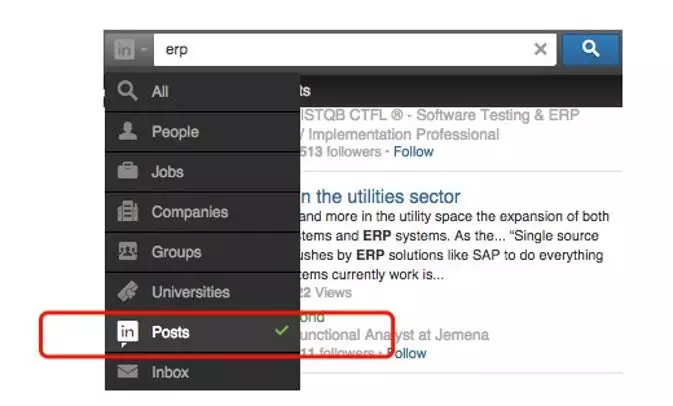
Task: Click the Groups people icon
Action: tap(127, 252)
